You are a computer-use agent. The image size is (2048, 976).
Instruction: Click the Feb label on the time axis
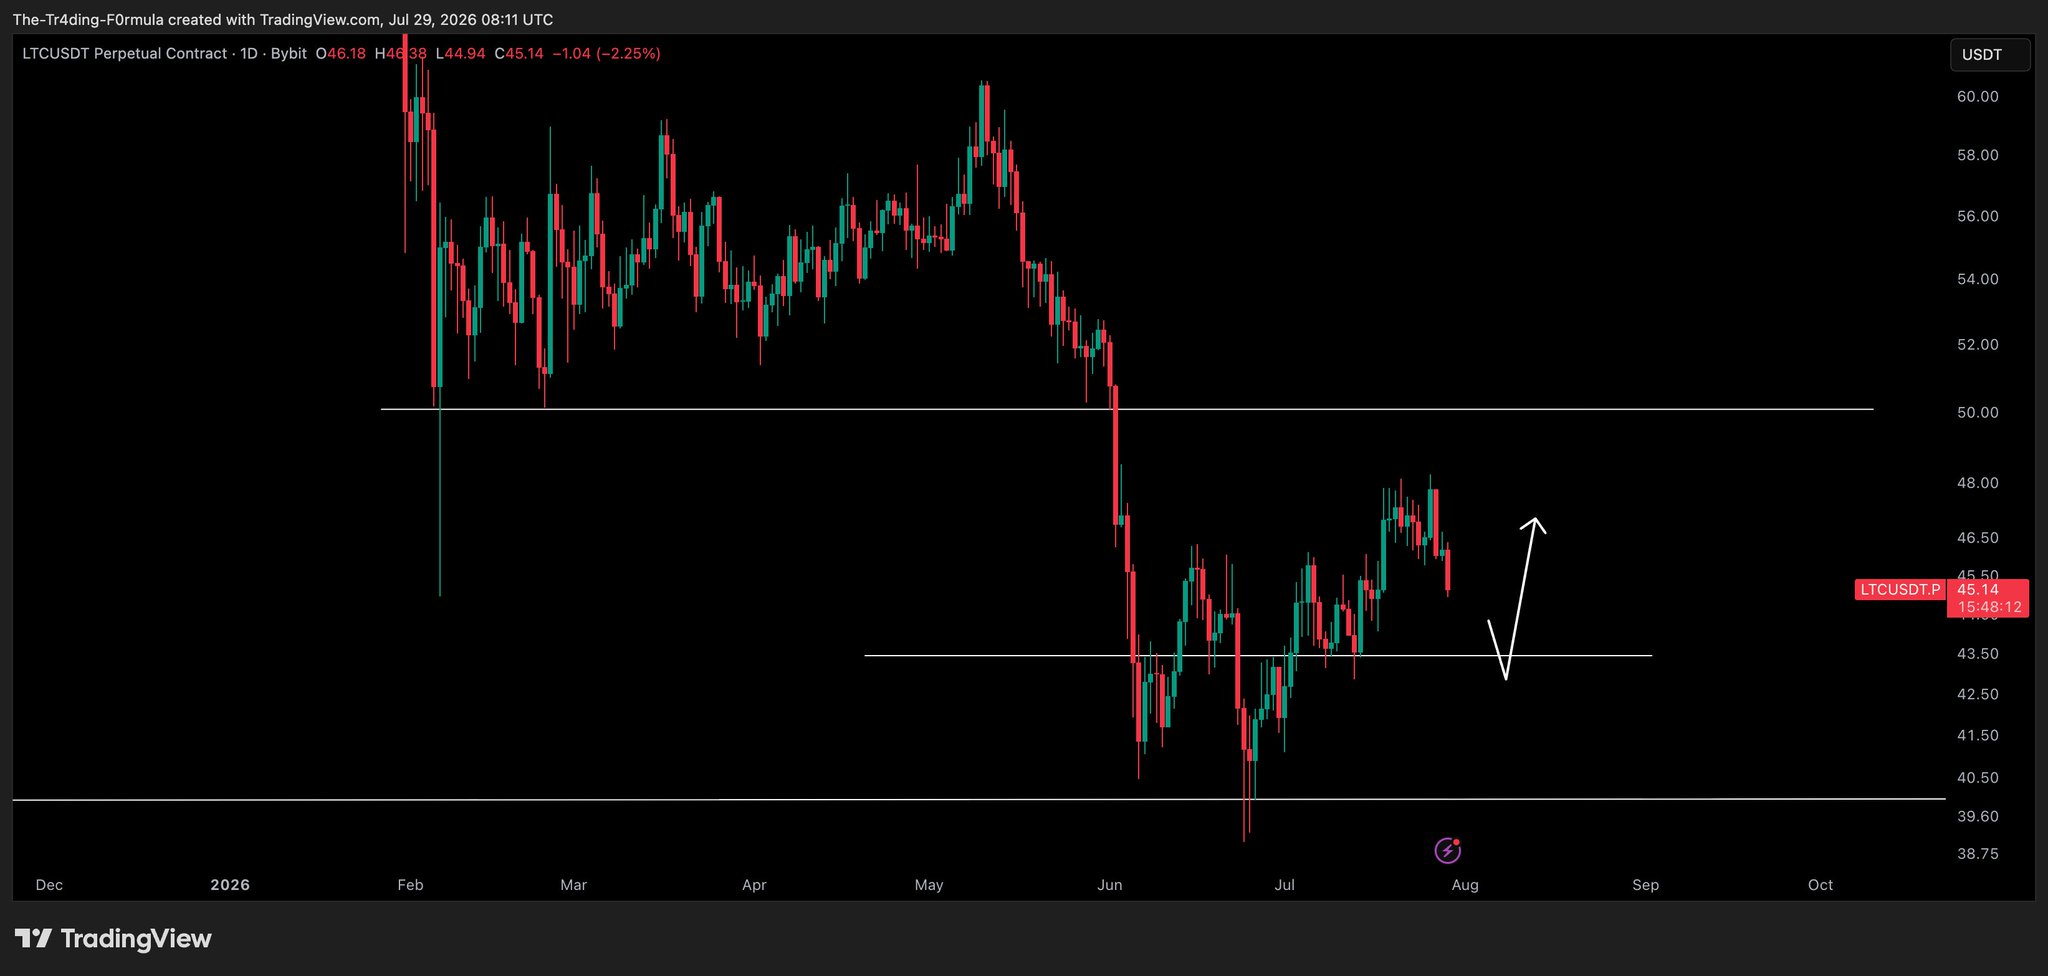[410, 885]
